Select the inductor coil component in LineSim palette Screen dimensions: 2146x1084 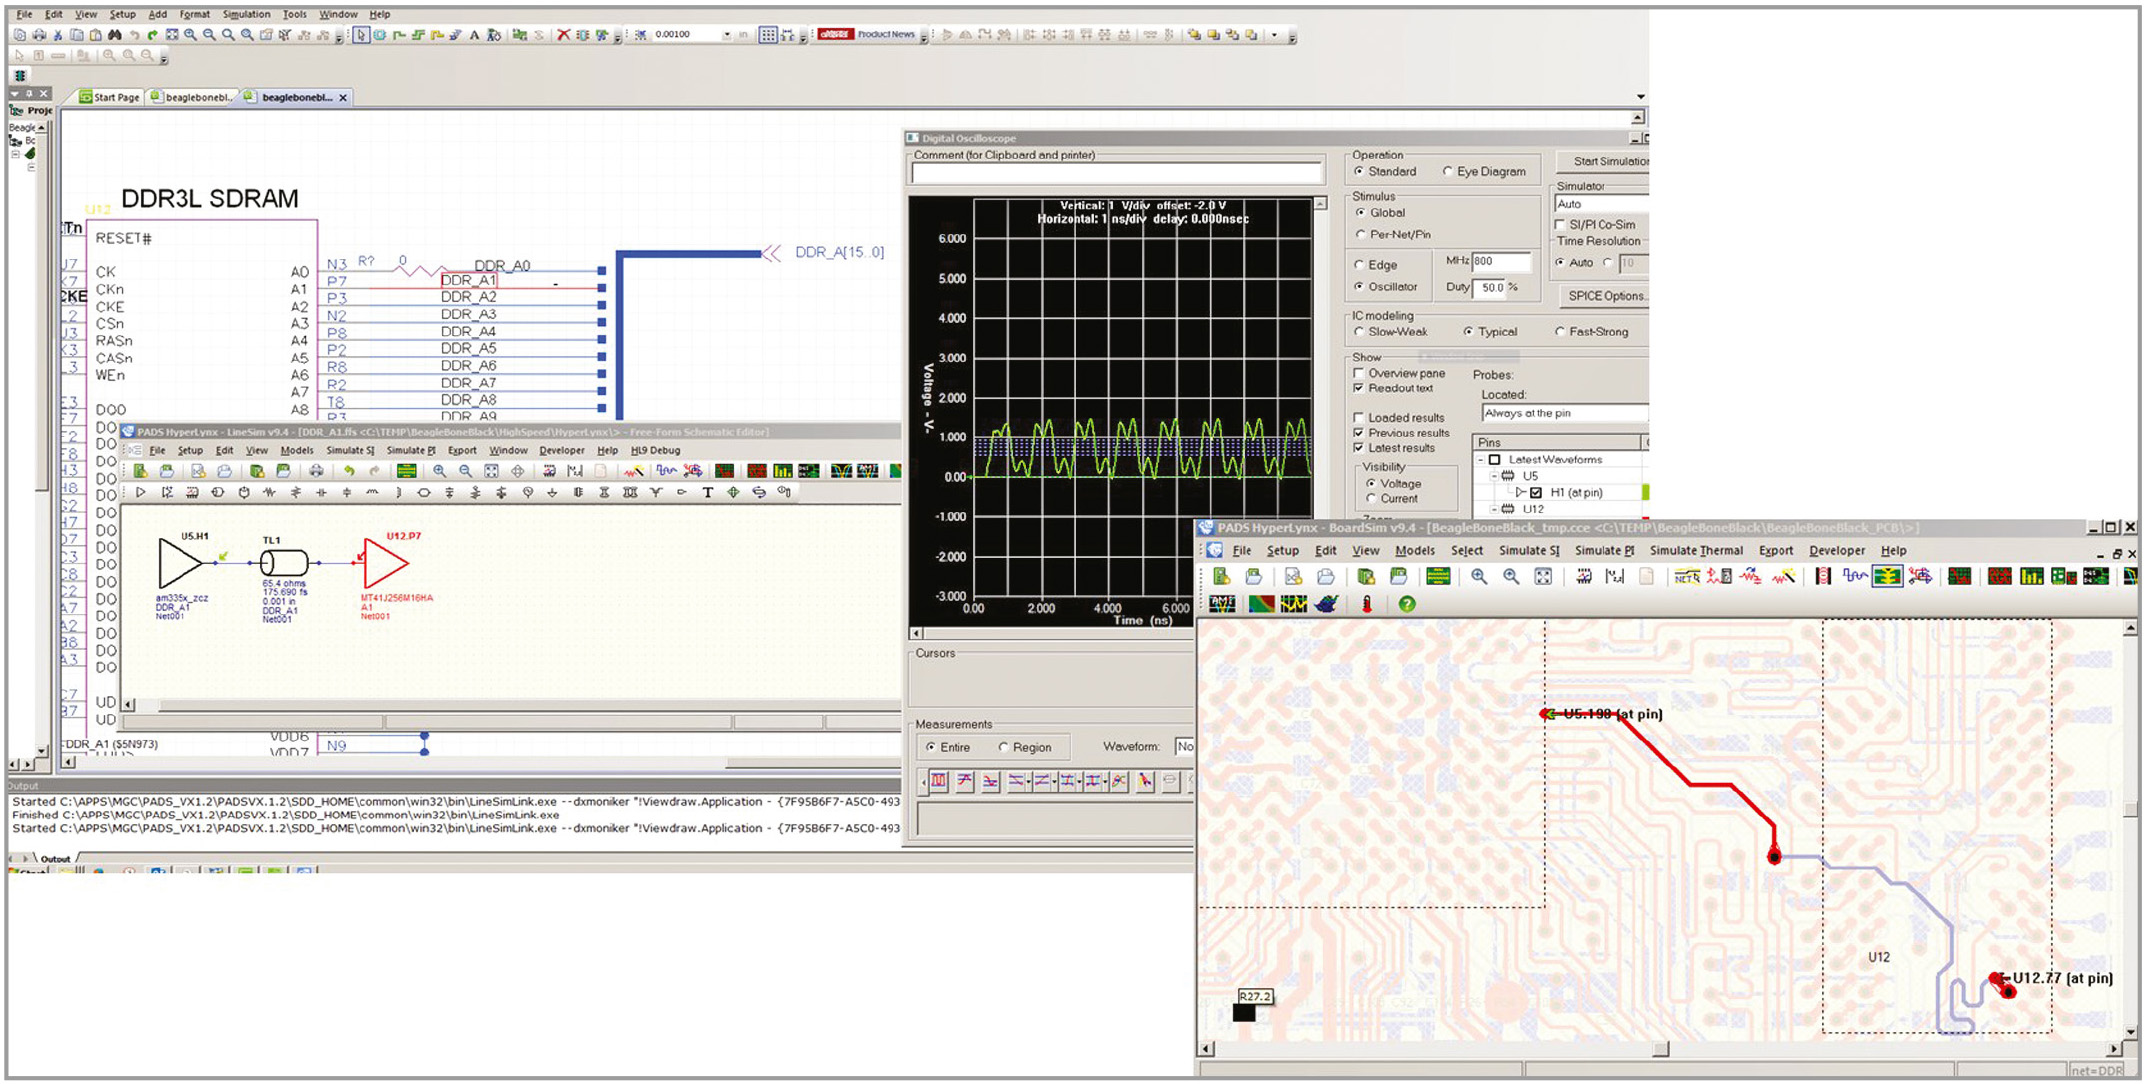[x=372, y=492]
